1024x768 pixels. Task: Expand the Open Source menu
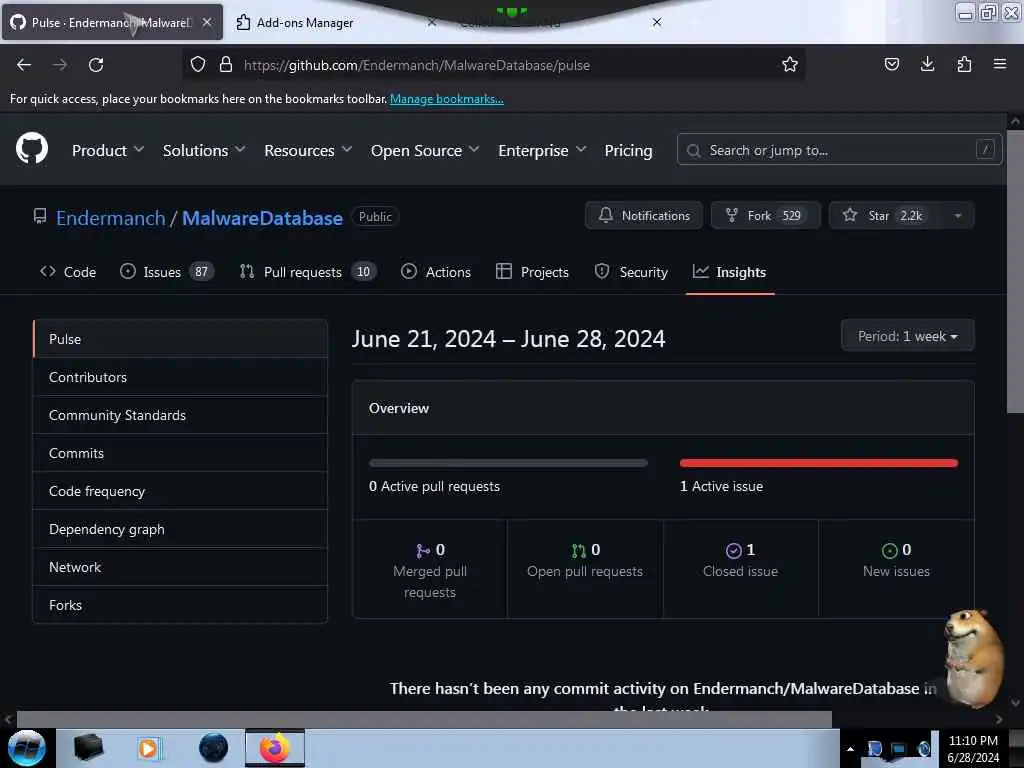[x=425, y=150]
